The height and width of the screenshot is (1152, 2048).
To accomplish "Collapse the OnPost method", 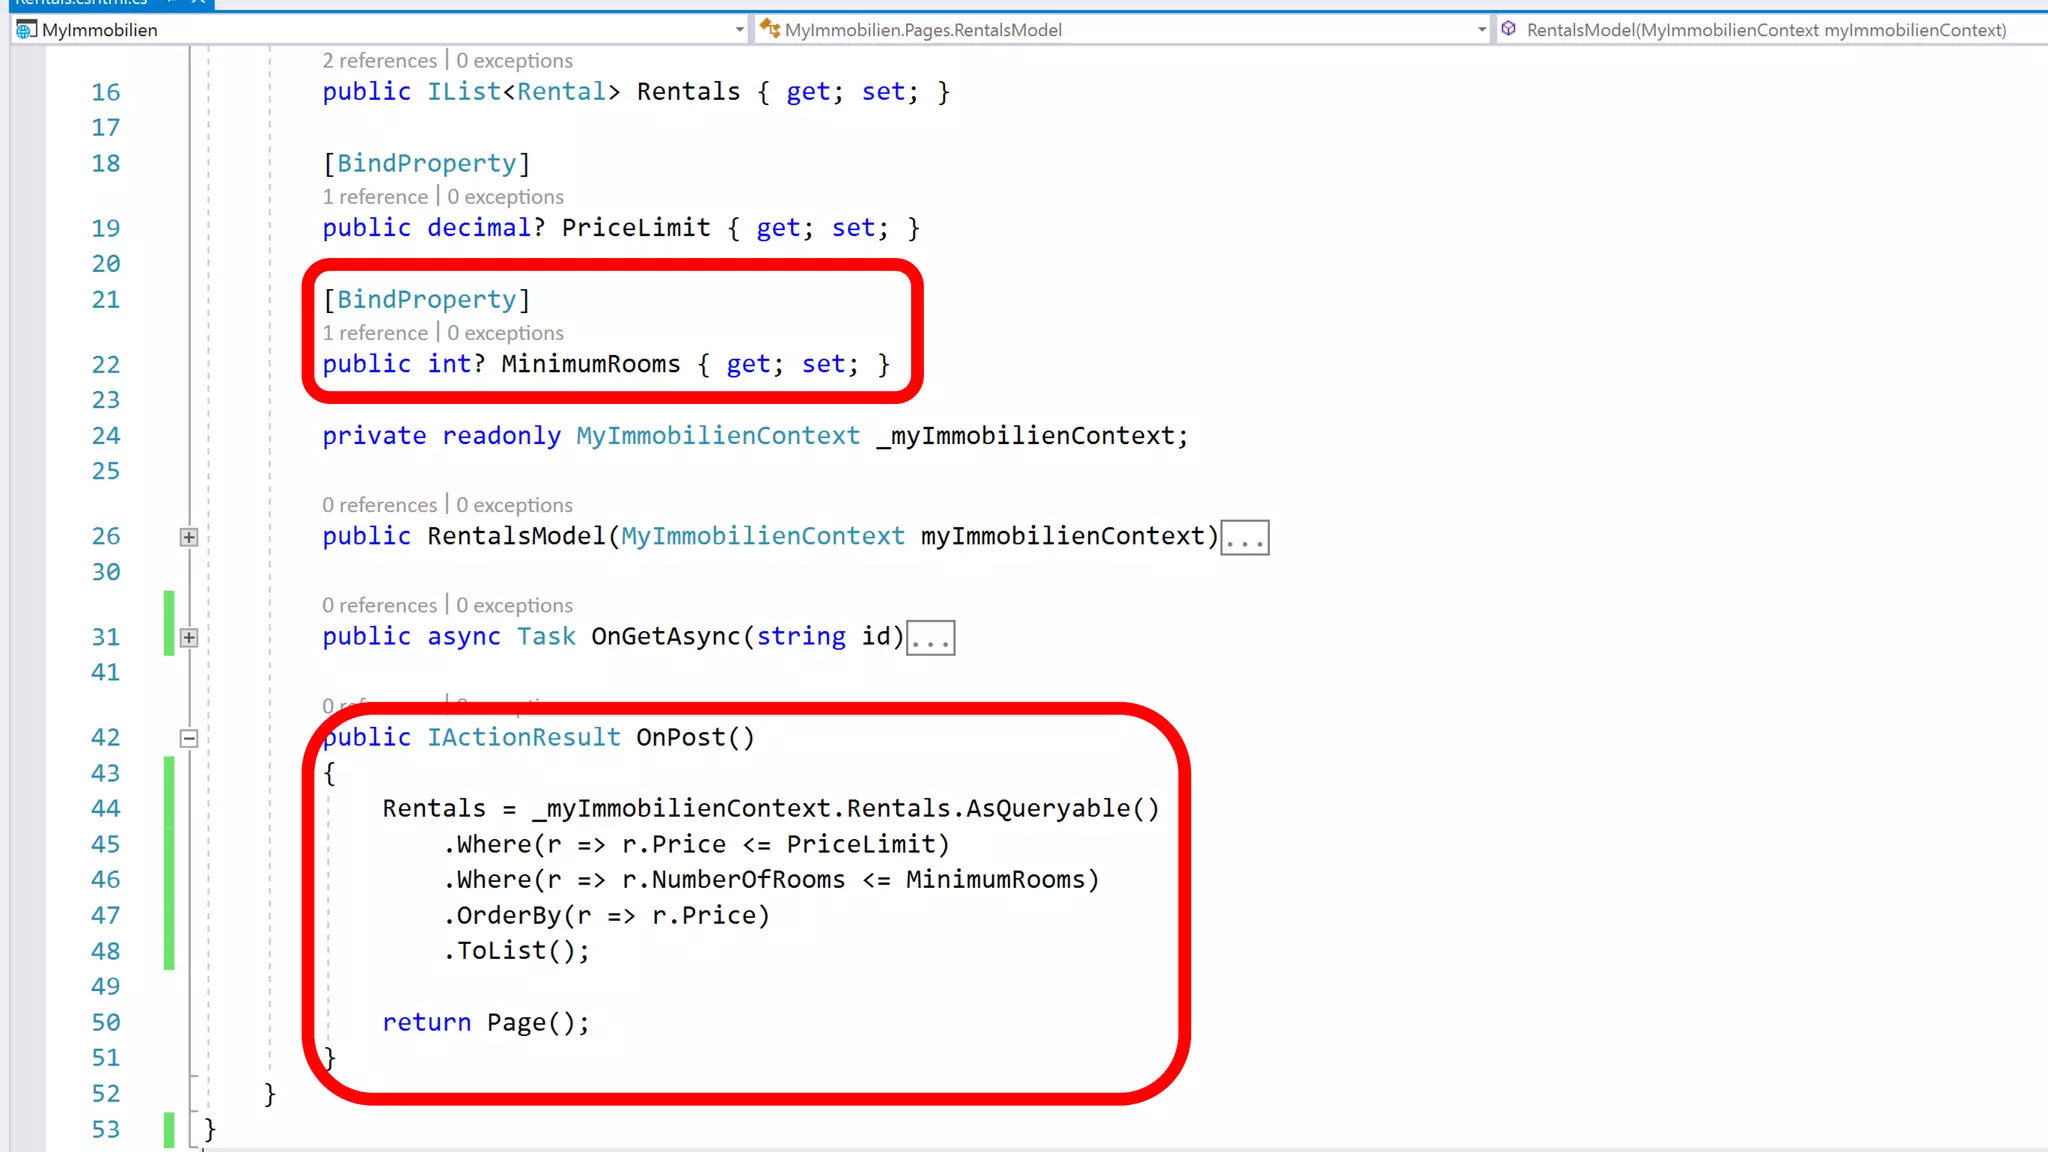I will (188, 739).
